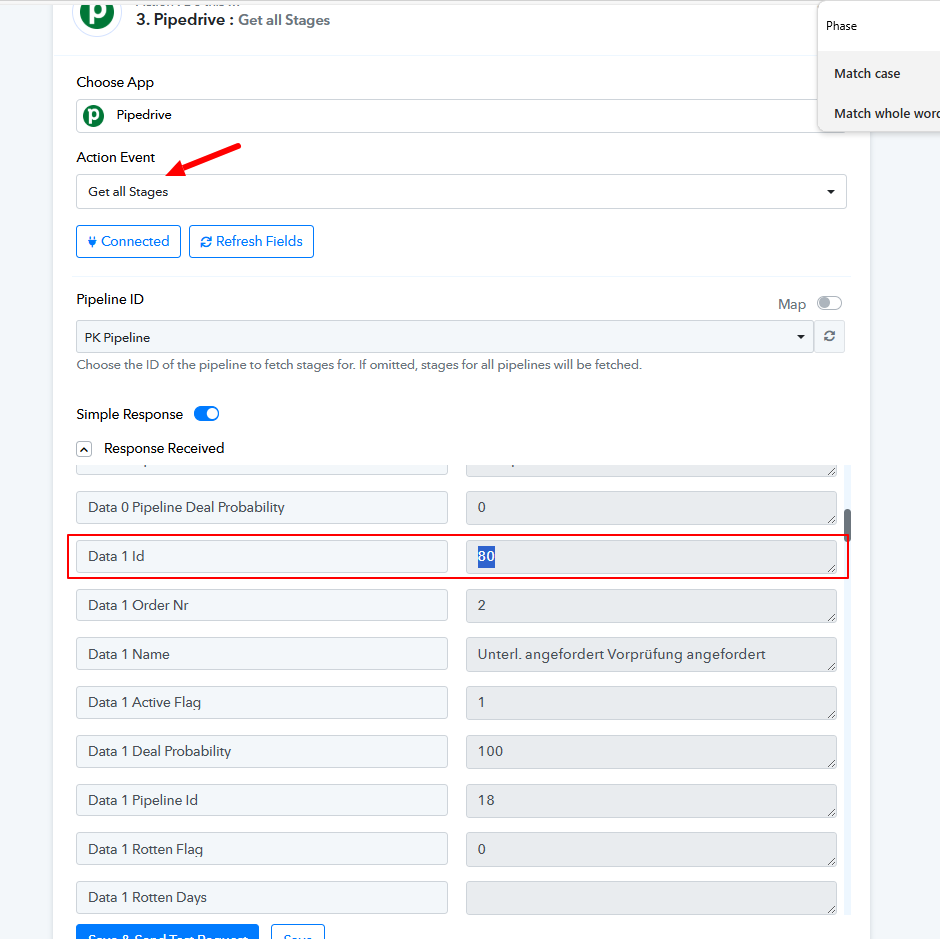Viewport: 940px width, 939px height.
Task: Select Match case option in find panel
Action: (867, 74)
